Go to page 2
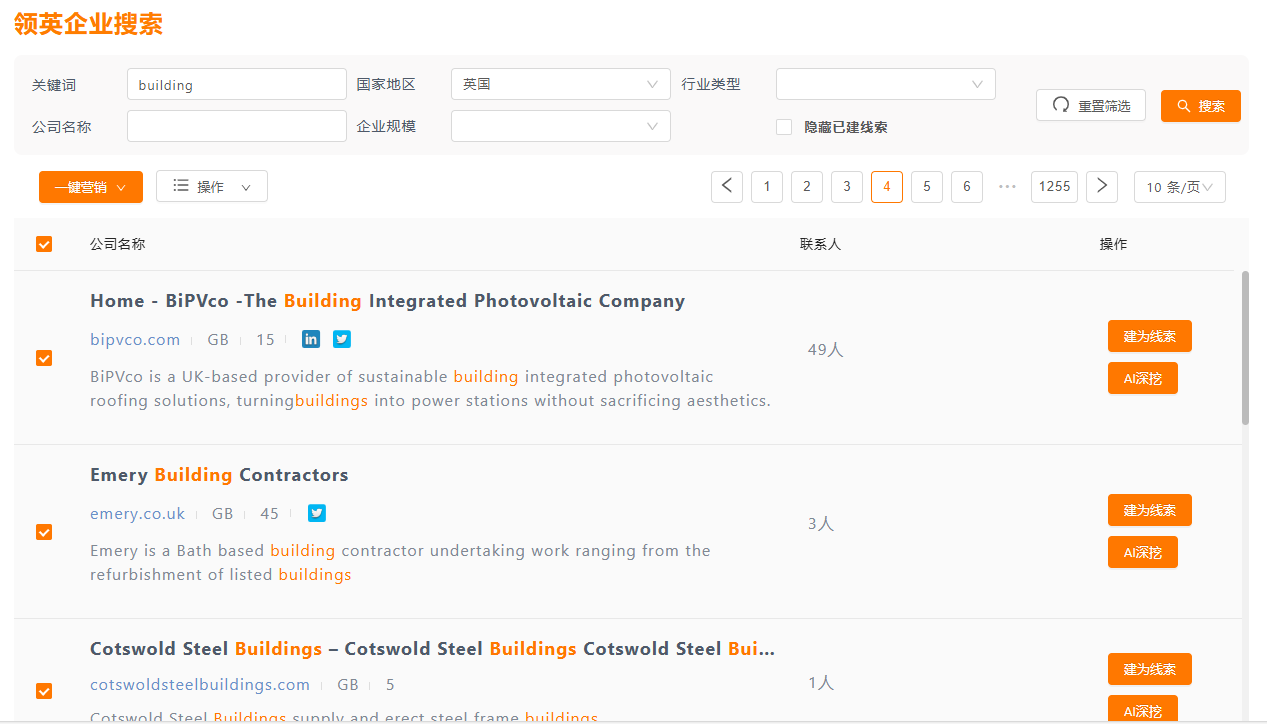1267x724 pixels. (x=807, y=187)
